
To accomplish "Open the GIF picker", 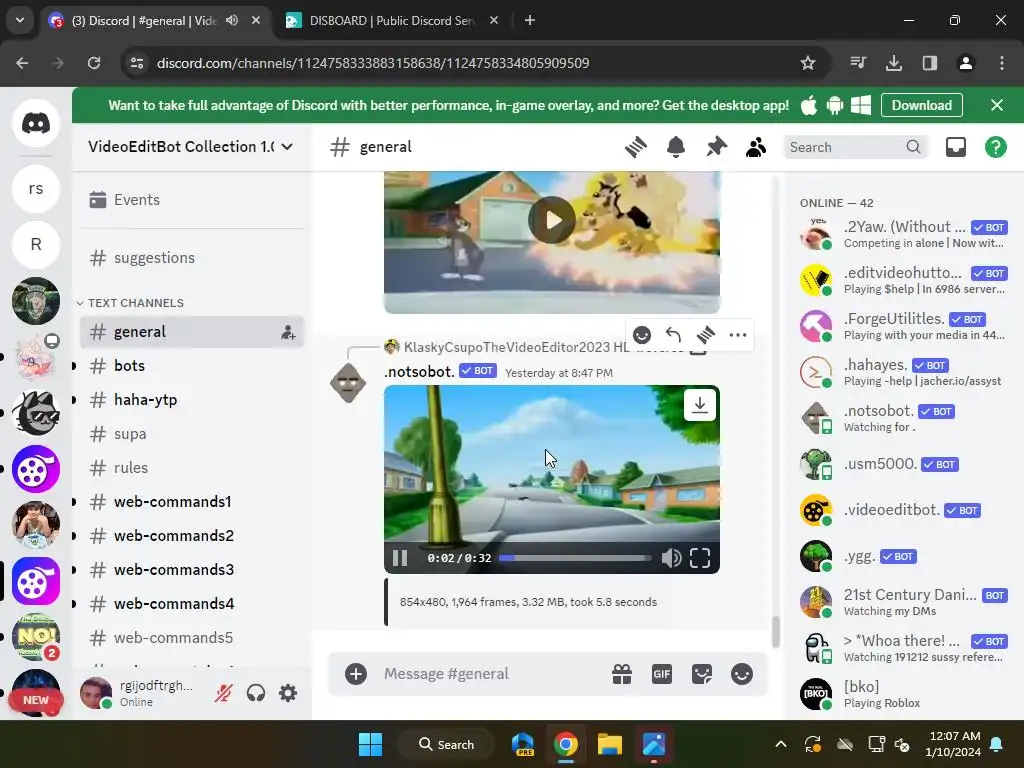I will [662, 674].
